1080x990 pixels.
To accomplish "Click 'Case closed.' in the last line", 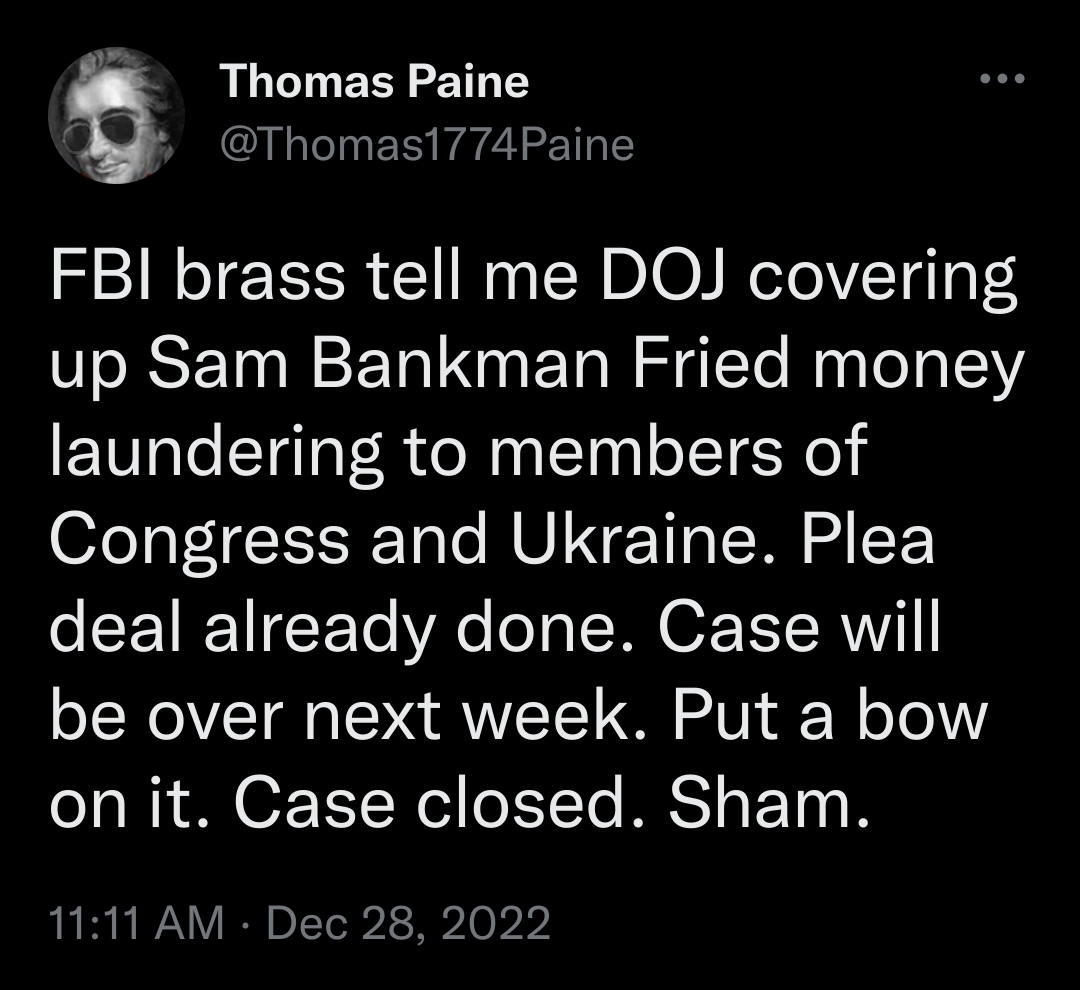I will click(439, 804).
